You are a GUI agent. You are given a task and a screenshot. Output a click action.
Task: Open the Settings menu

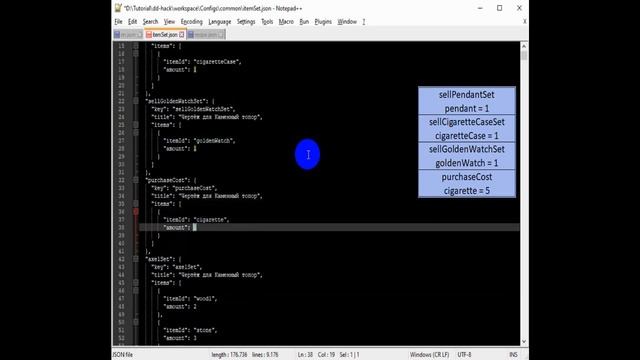coord(246,22)
